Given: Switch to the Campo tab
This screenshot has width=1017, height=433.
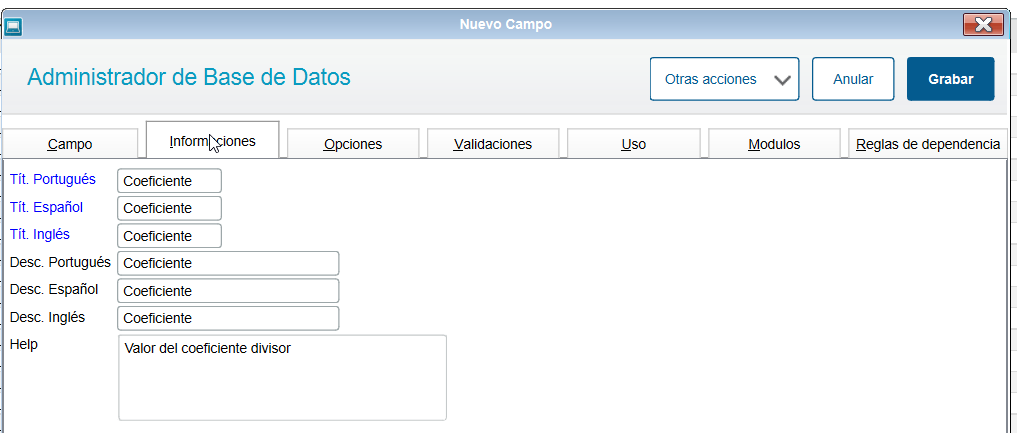Looking at the screenshot, I should [70, 144].
